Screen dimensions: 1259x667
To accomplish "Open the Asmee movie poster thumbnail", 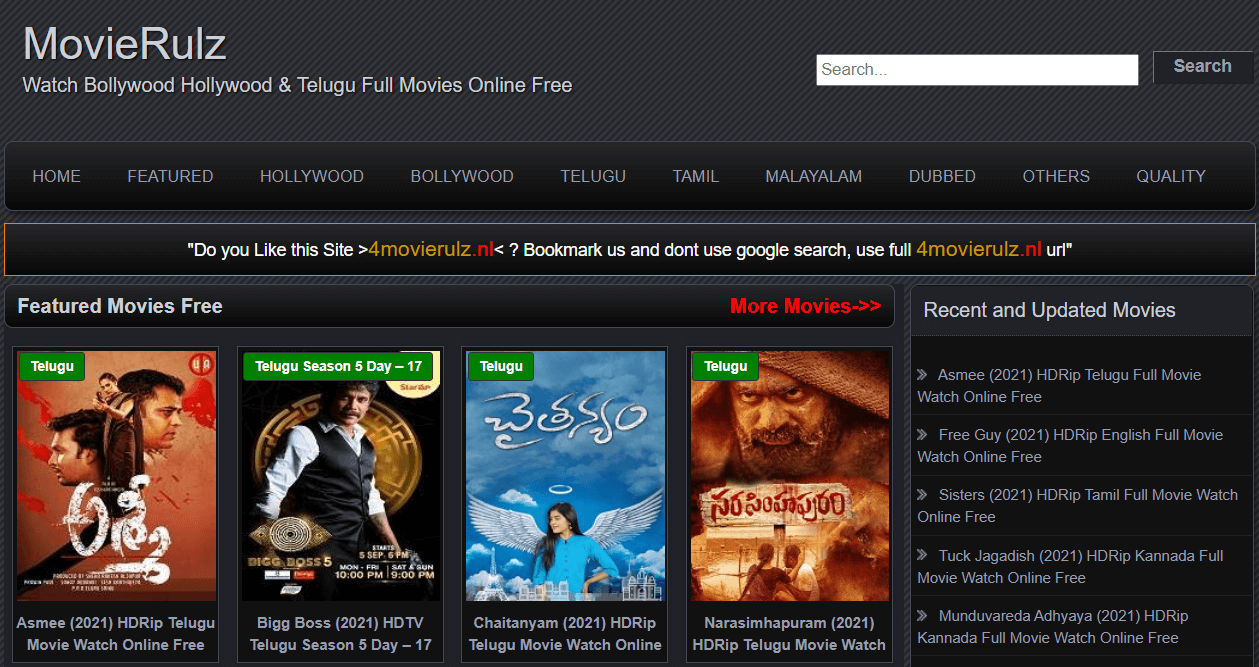I will [x=116, y=475].
